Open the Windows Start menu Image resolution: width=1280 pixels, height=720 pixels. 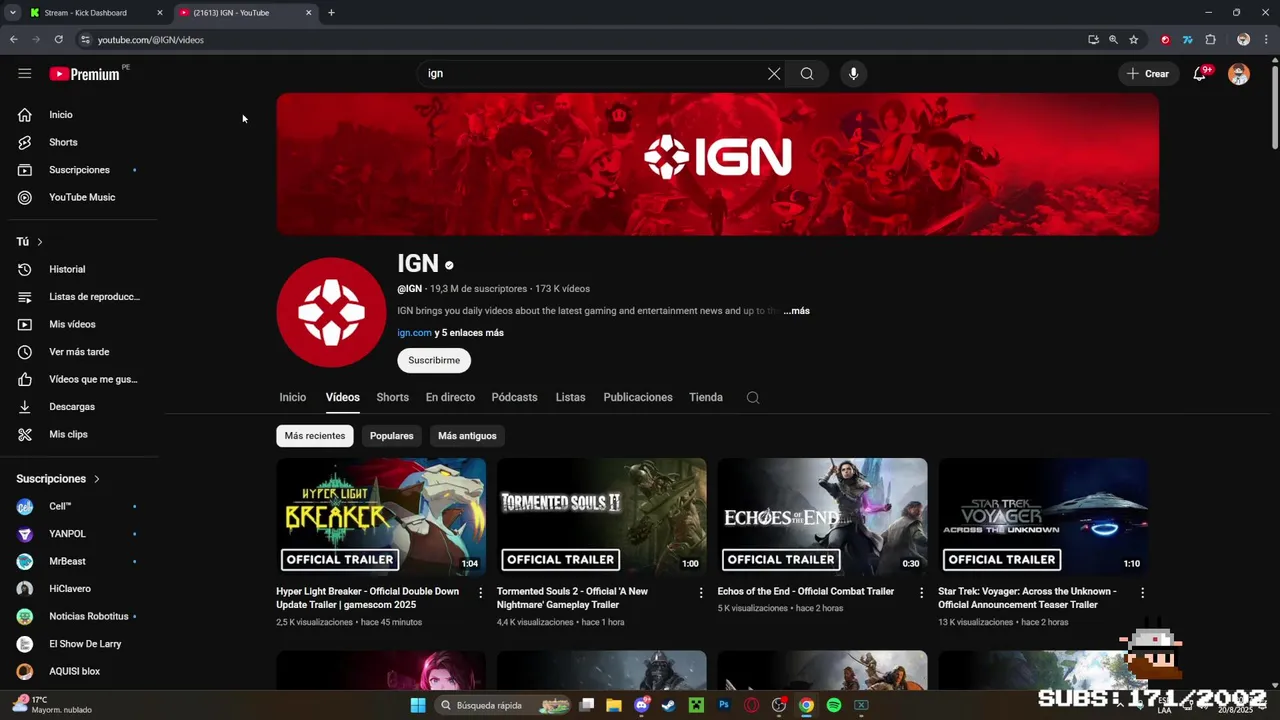pos(418,705)
